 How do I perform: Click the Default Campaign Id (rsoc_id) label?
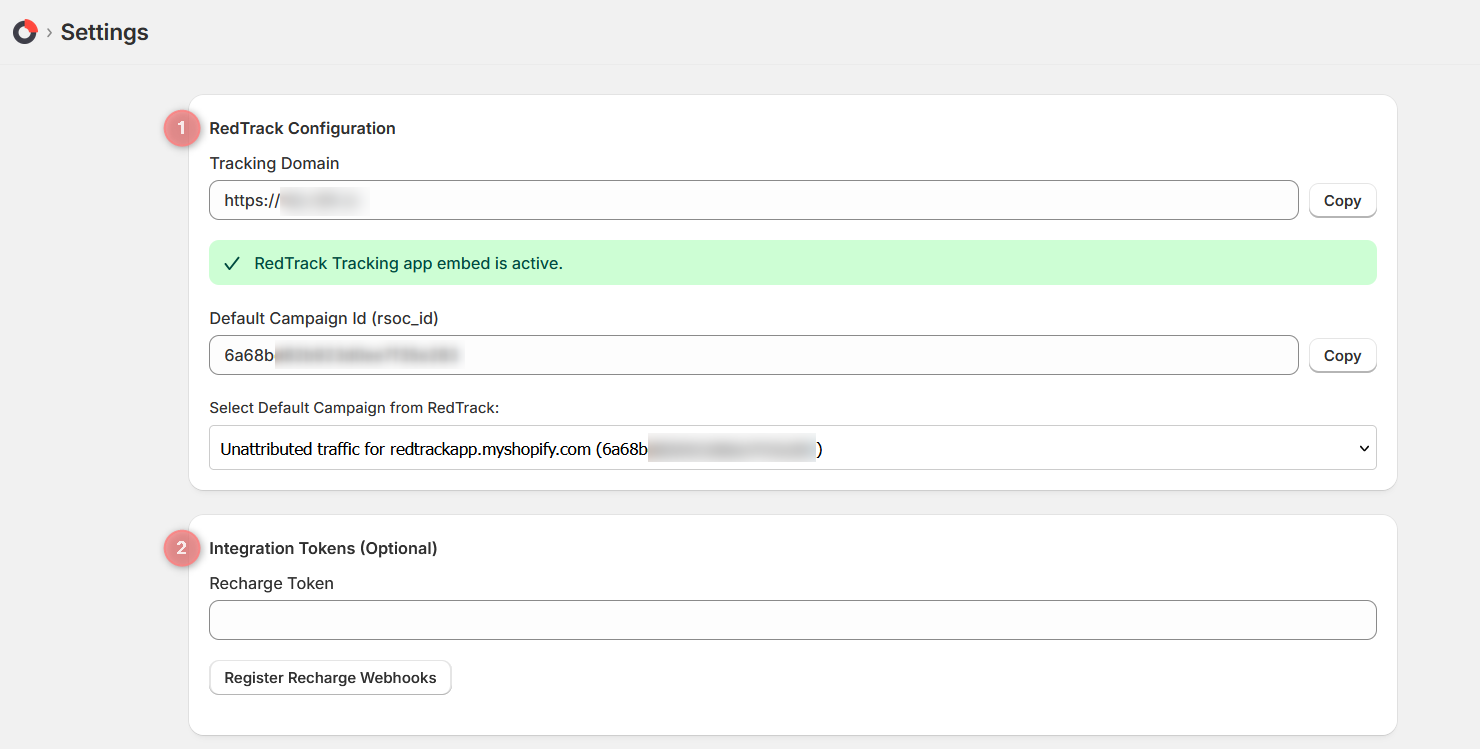(x=324, y=318)
